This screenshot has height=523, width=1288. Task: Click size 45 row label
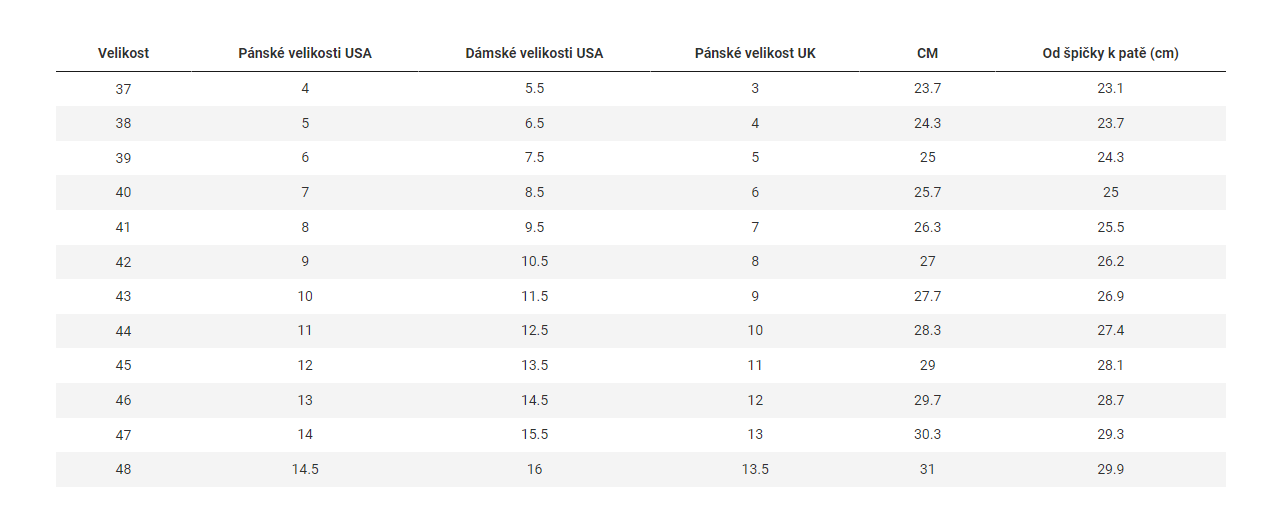click(x=123, y=366)
